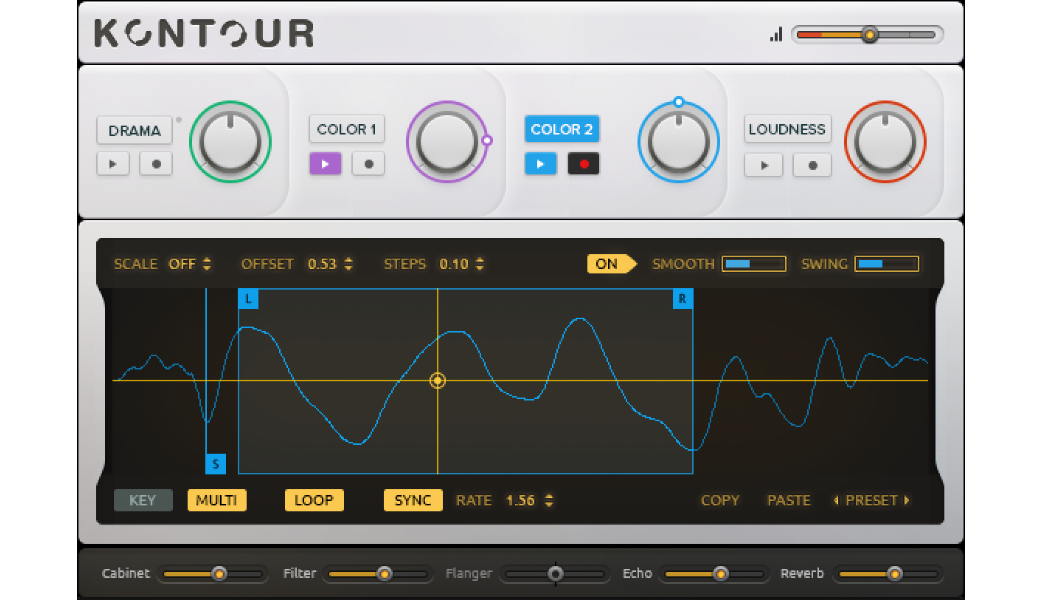Click the purple Color 1 knob

[446, 142]
